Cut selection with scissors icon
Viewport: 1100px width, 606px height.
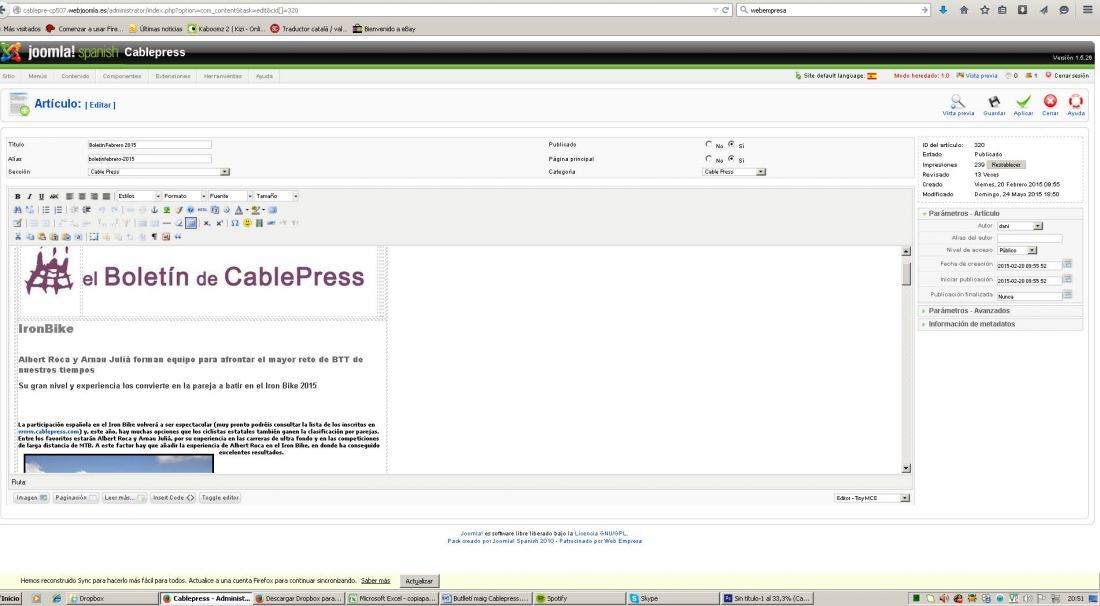18,236
